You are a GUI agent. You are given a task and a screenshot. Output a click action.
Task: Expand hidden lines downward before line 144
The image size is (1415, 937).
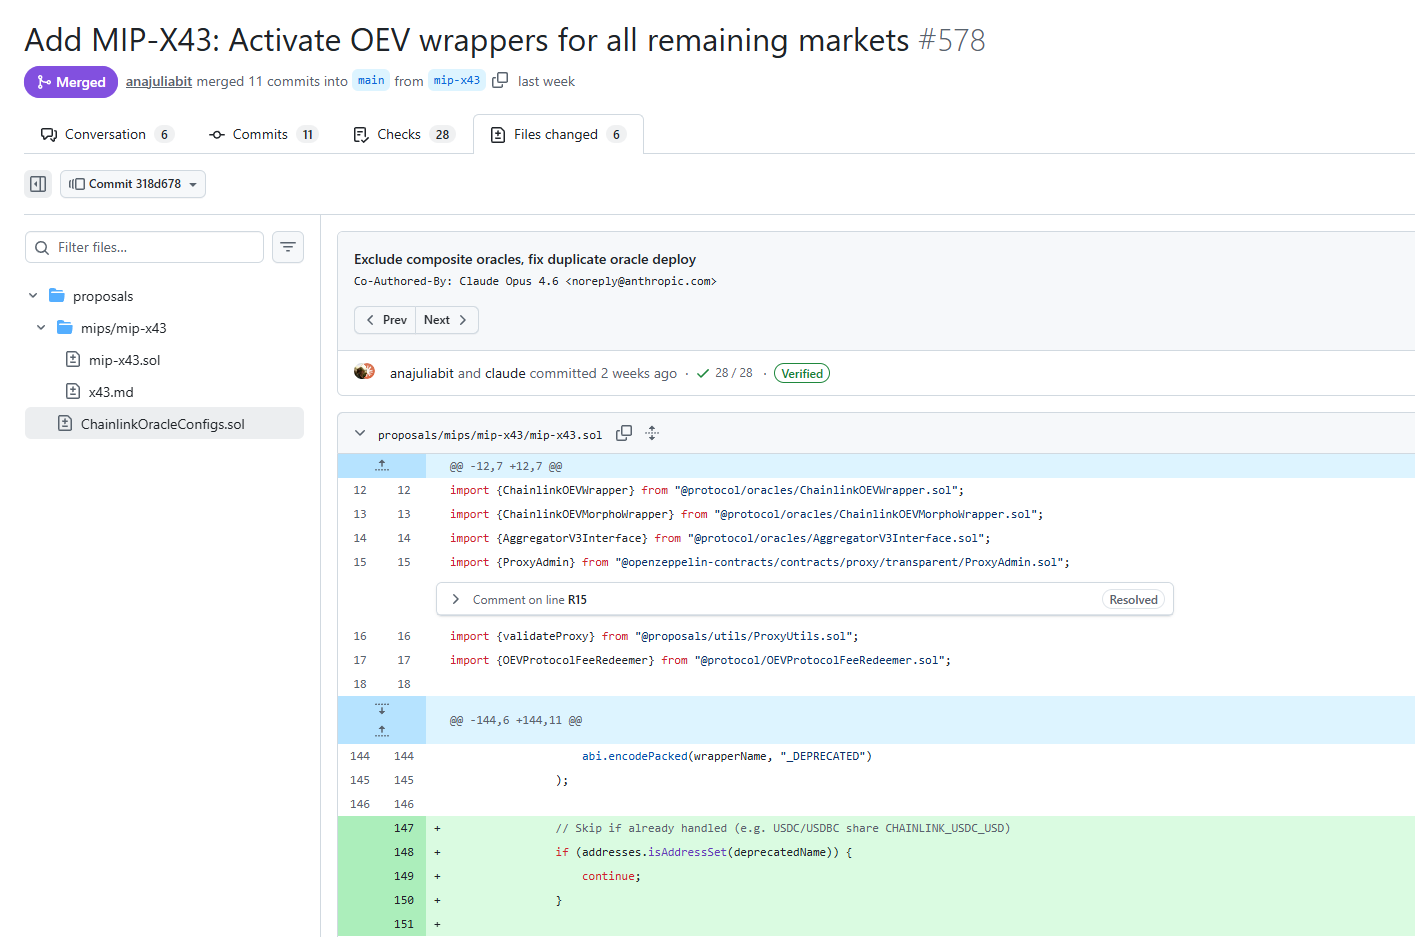[382, 708]
